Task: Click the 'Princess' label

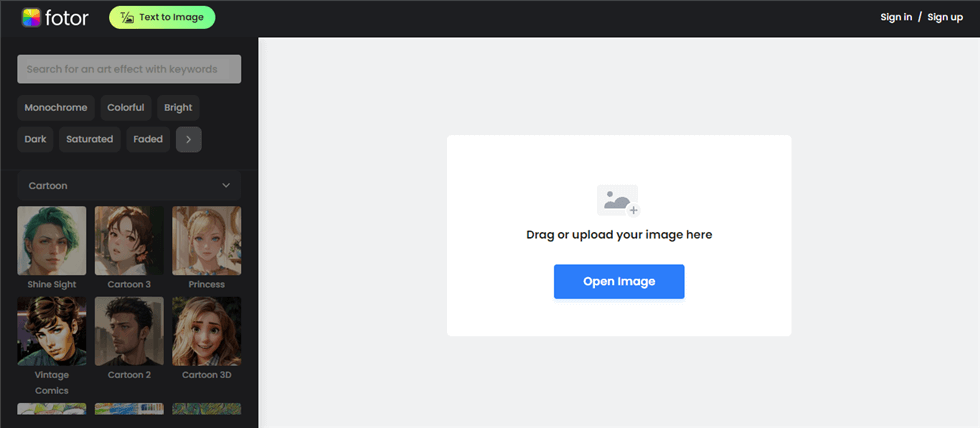Action: click(x=206, y=284)
